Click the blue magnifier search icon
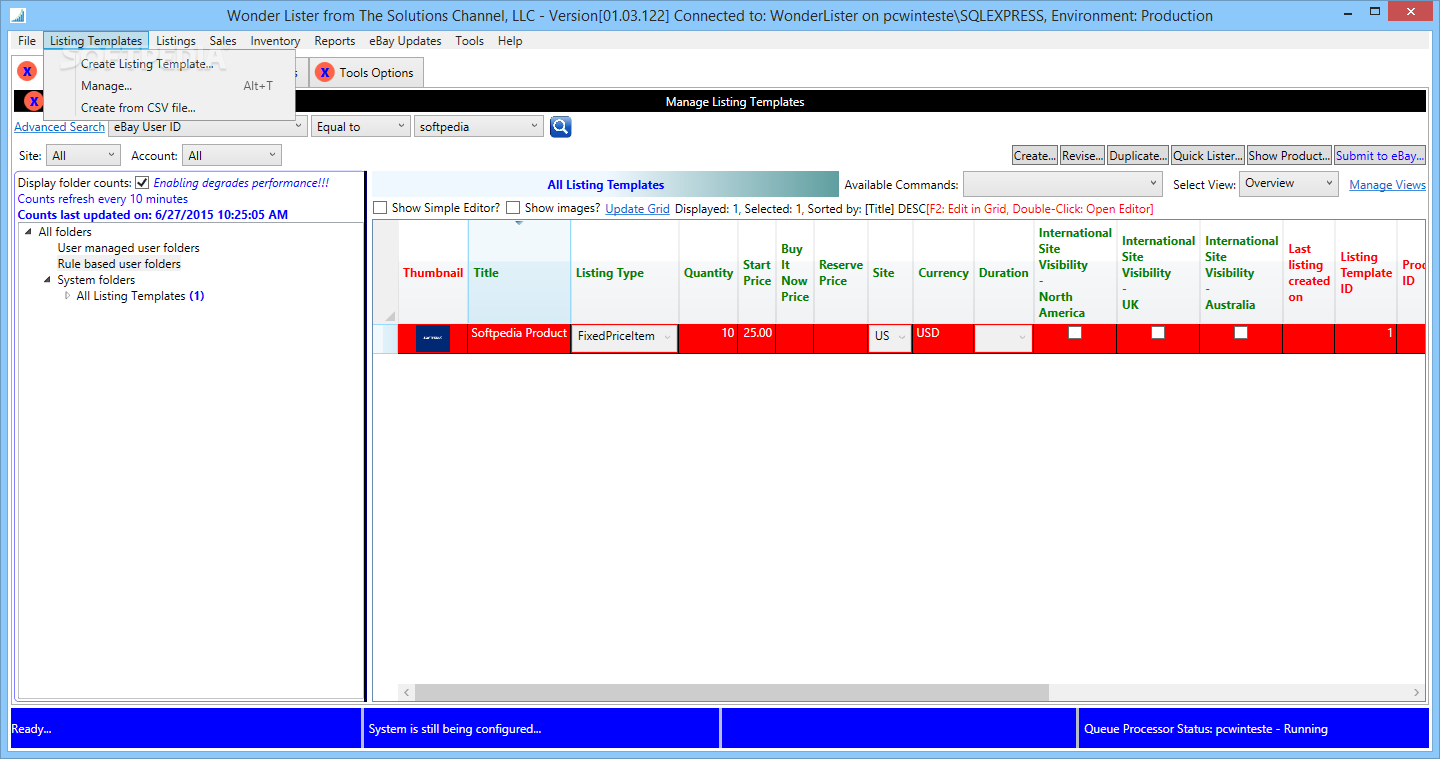The width and height of the screenshot is (1440, 759). pos(560,127)
